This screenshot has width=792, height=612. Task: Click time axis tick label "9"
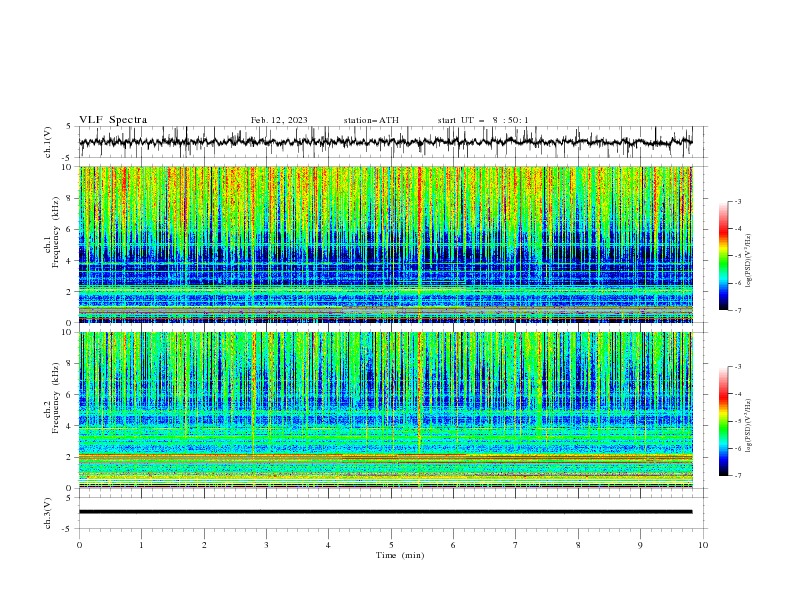pos(640,545)
